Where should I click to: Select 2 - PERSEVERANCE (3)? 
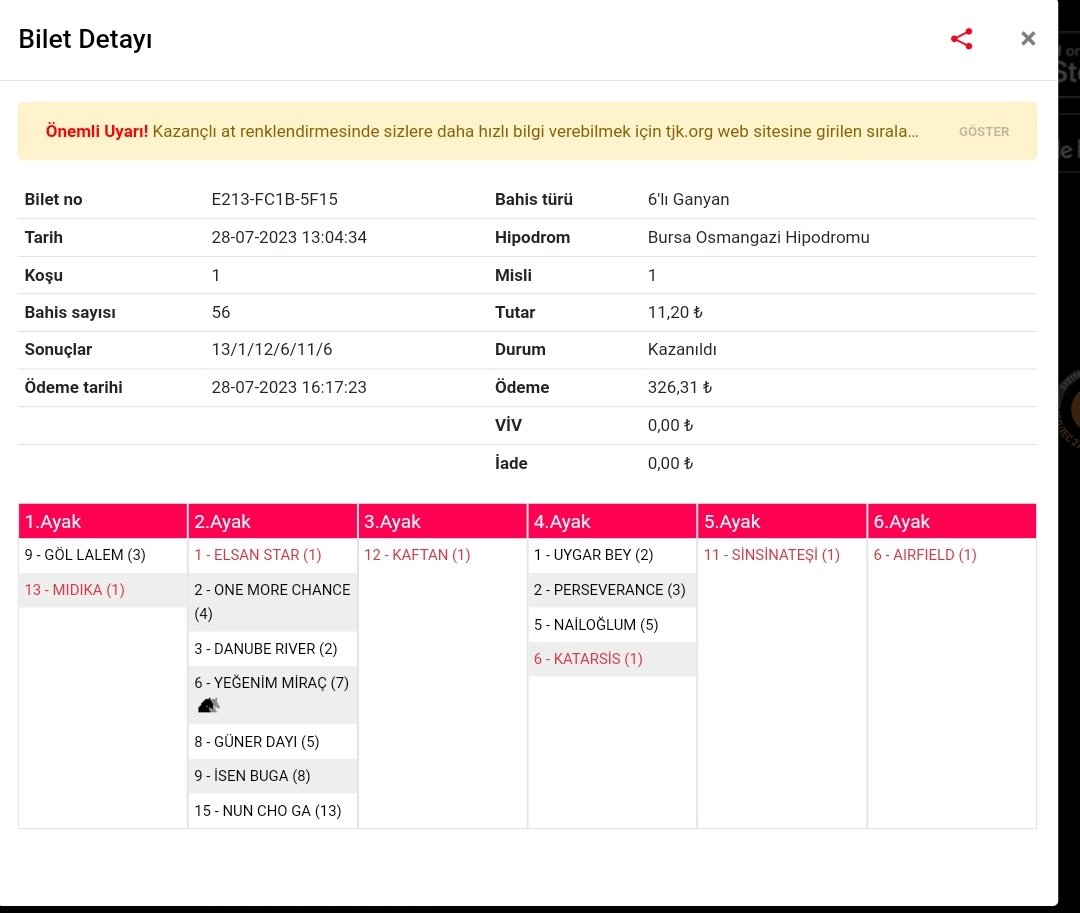(x=610, y=590)
